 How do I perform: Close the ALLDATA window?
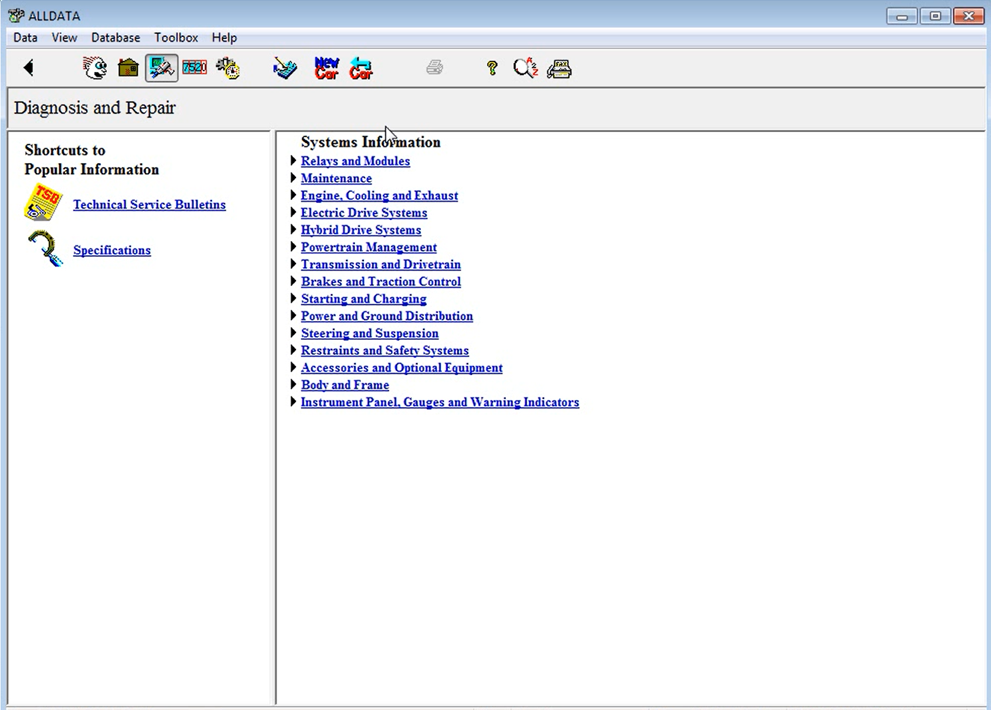click(x=968, y=16)
